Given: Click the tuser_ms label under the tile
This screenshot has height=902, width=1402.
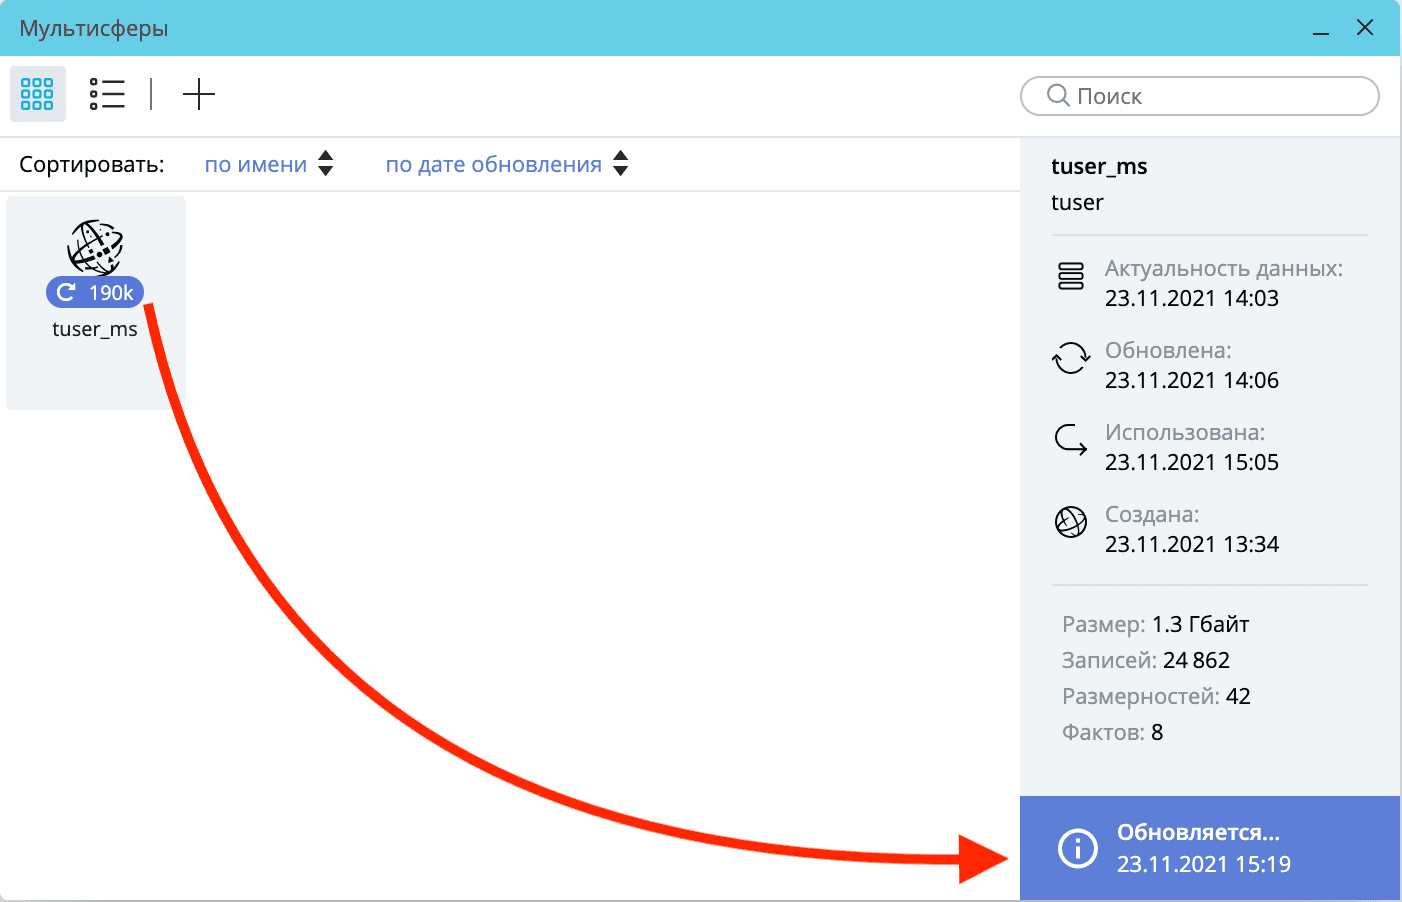Looking at the screenshot, I should pyautogui.click(x=95, y=329).
